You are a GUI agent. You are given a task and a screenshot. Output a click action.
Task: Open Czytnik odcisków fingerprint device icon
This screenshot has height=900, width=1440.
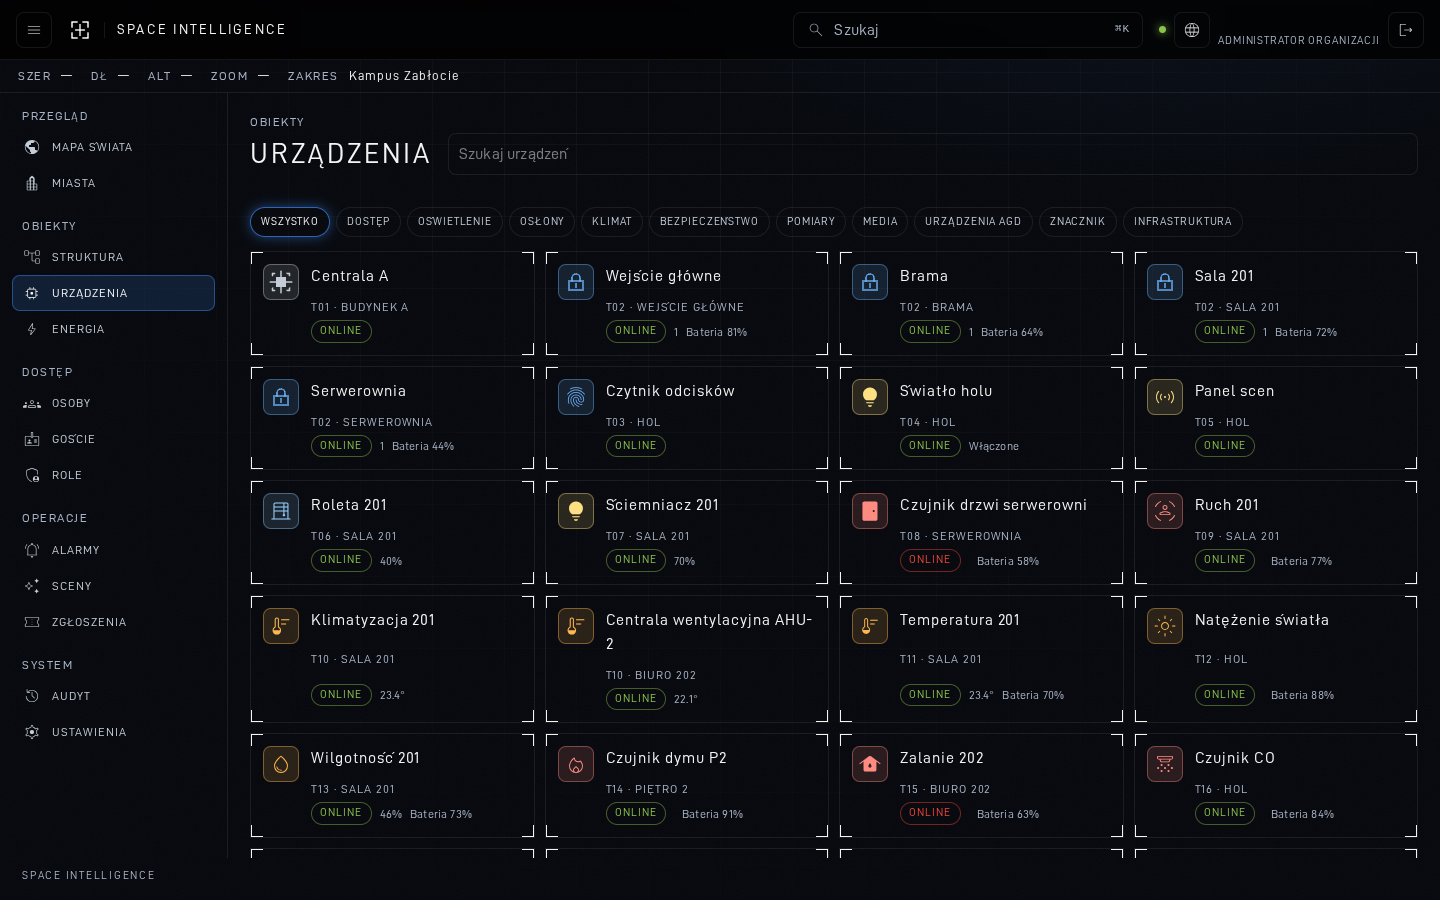576,397
